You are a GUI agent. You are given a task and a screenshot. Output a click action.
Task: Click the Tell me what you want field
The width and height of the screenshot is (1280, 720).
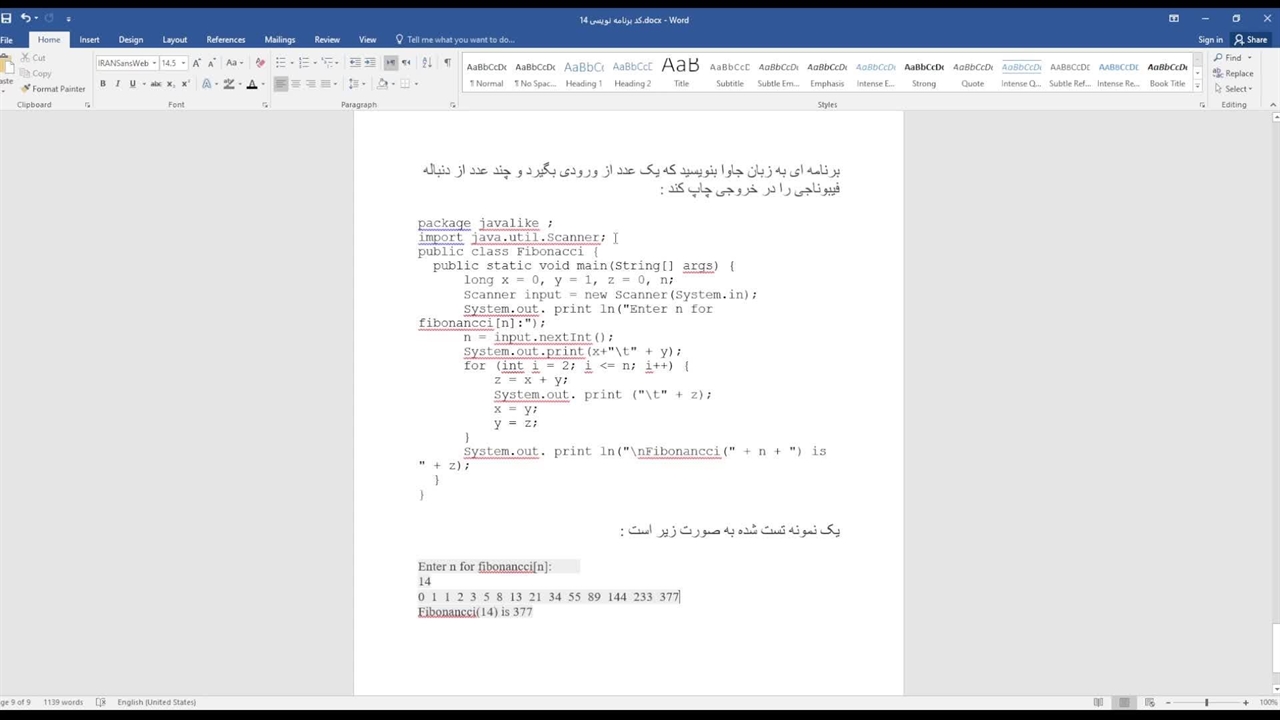460,40
